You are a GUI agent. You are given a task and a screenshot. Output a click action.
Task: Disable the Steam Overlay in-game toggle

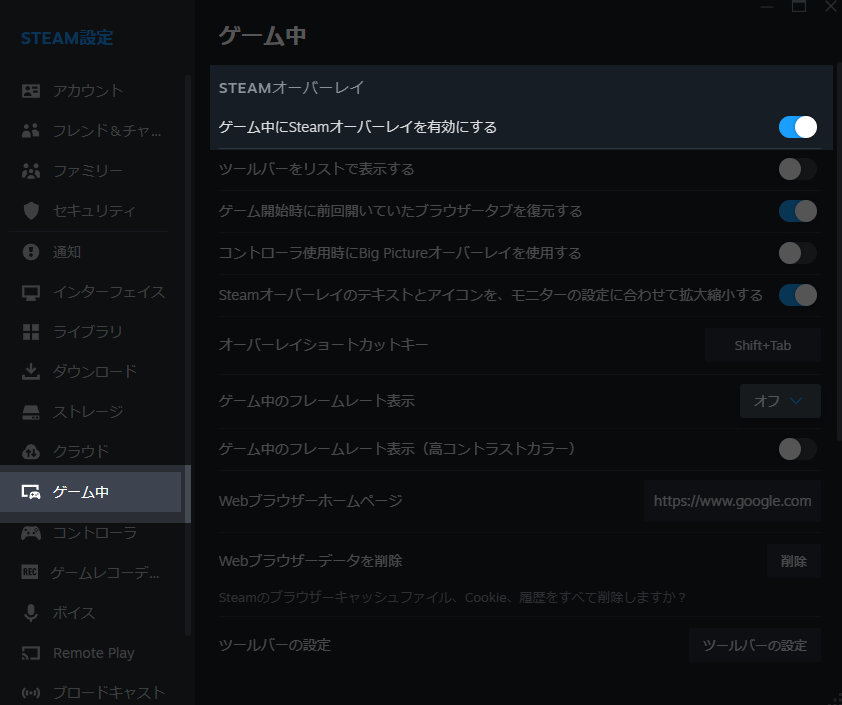[797, 127]
